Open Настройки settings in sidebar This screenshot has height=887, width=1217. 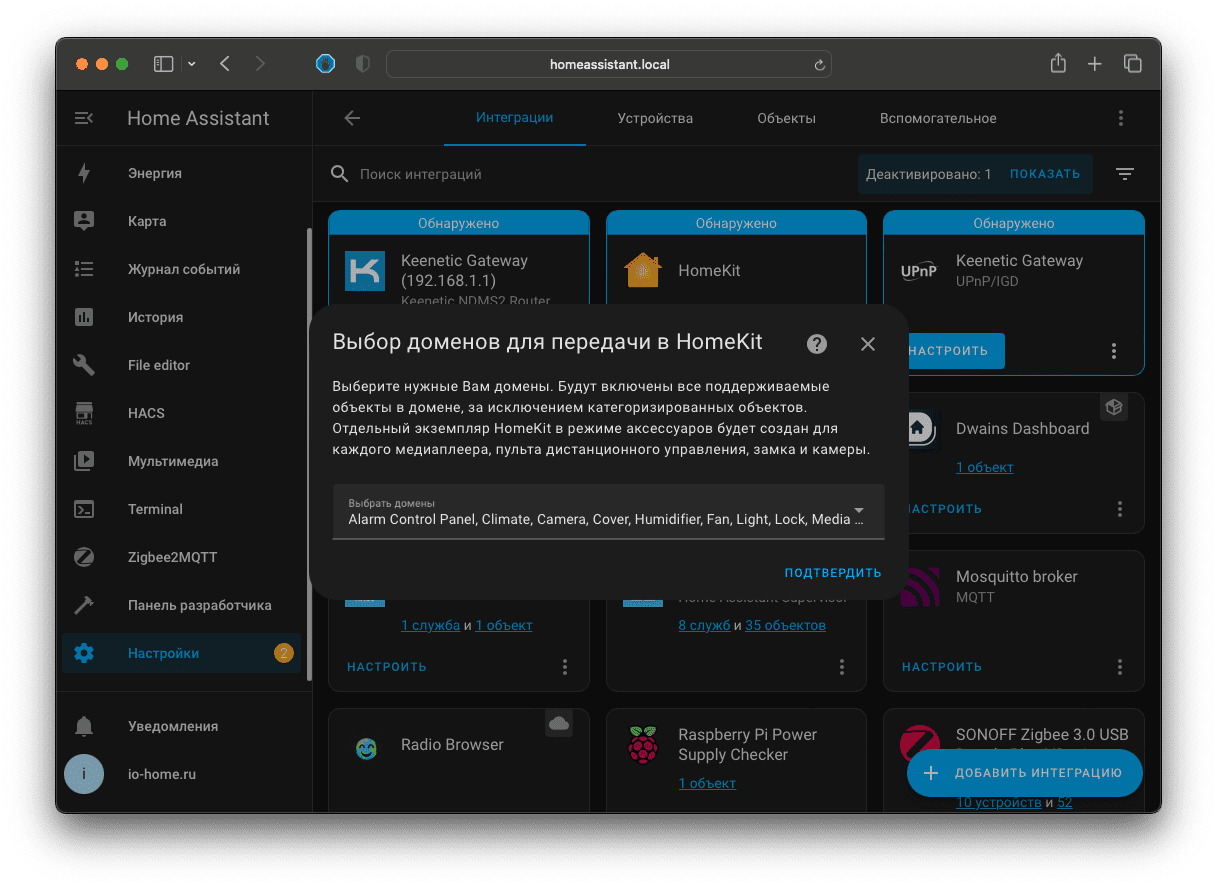pos(181,653)
